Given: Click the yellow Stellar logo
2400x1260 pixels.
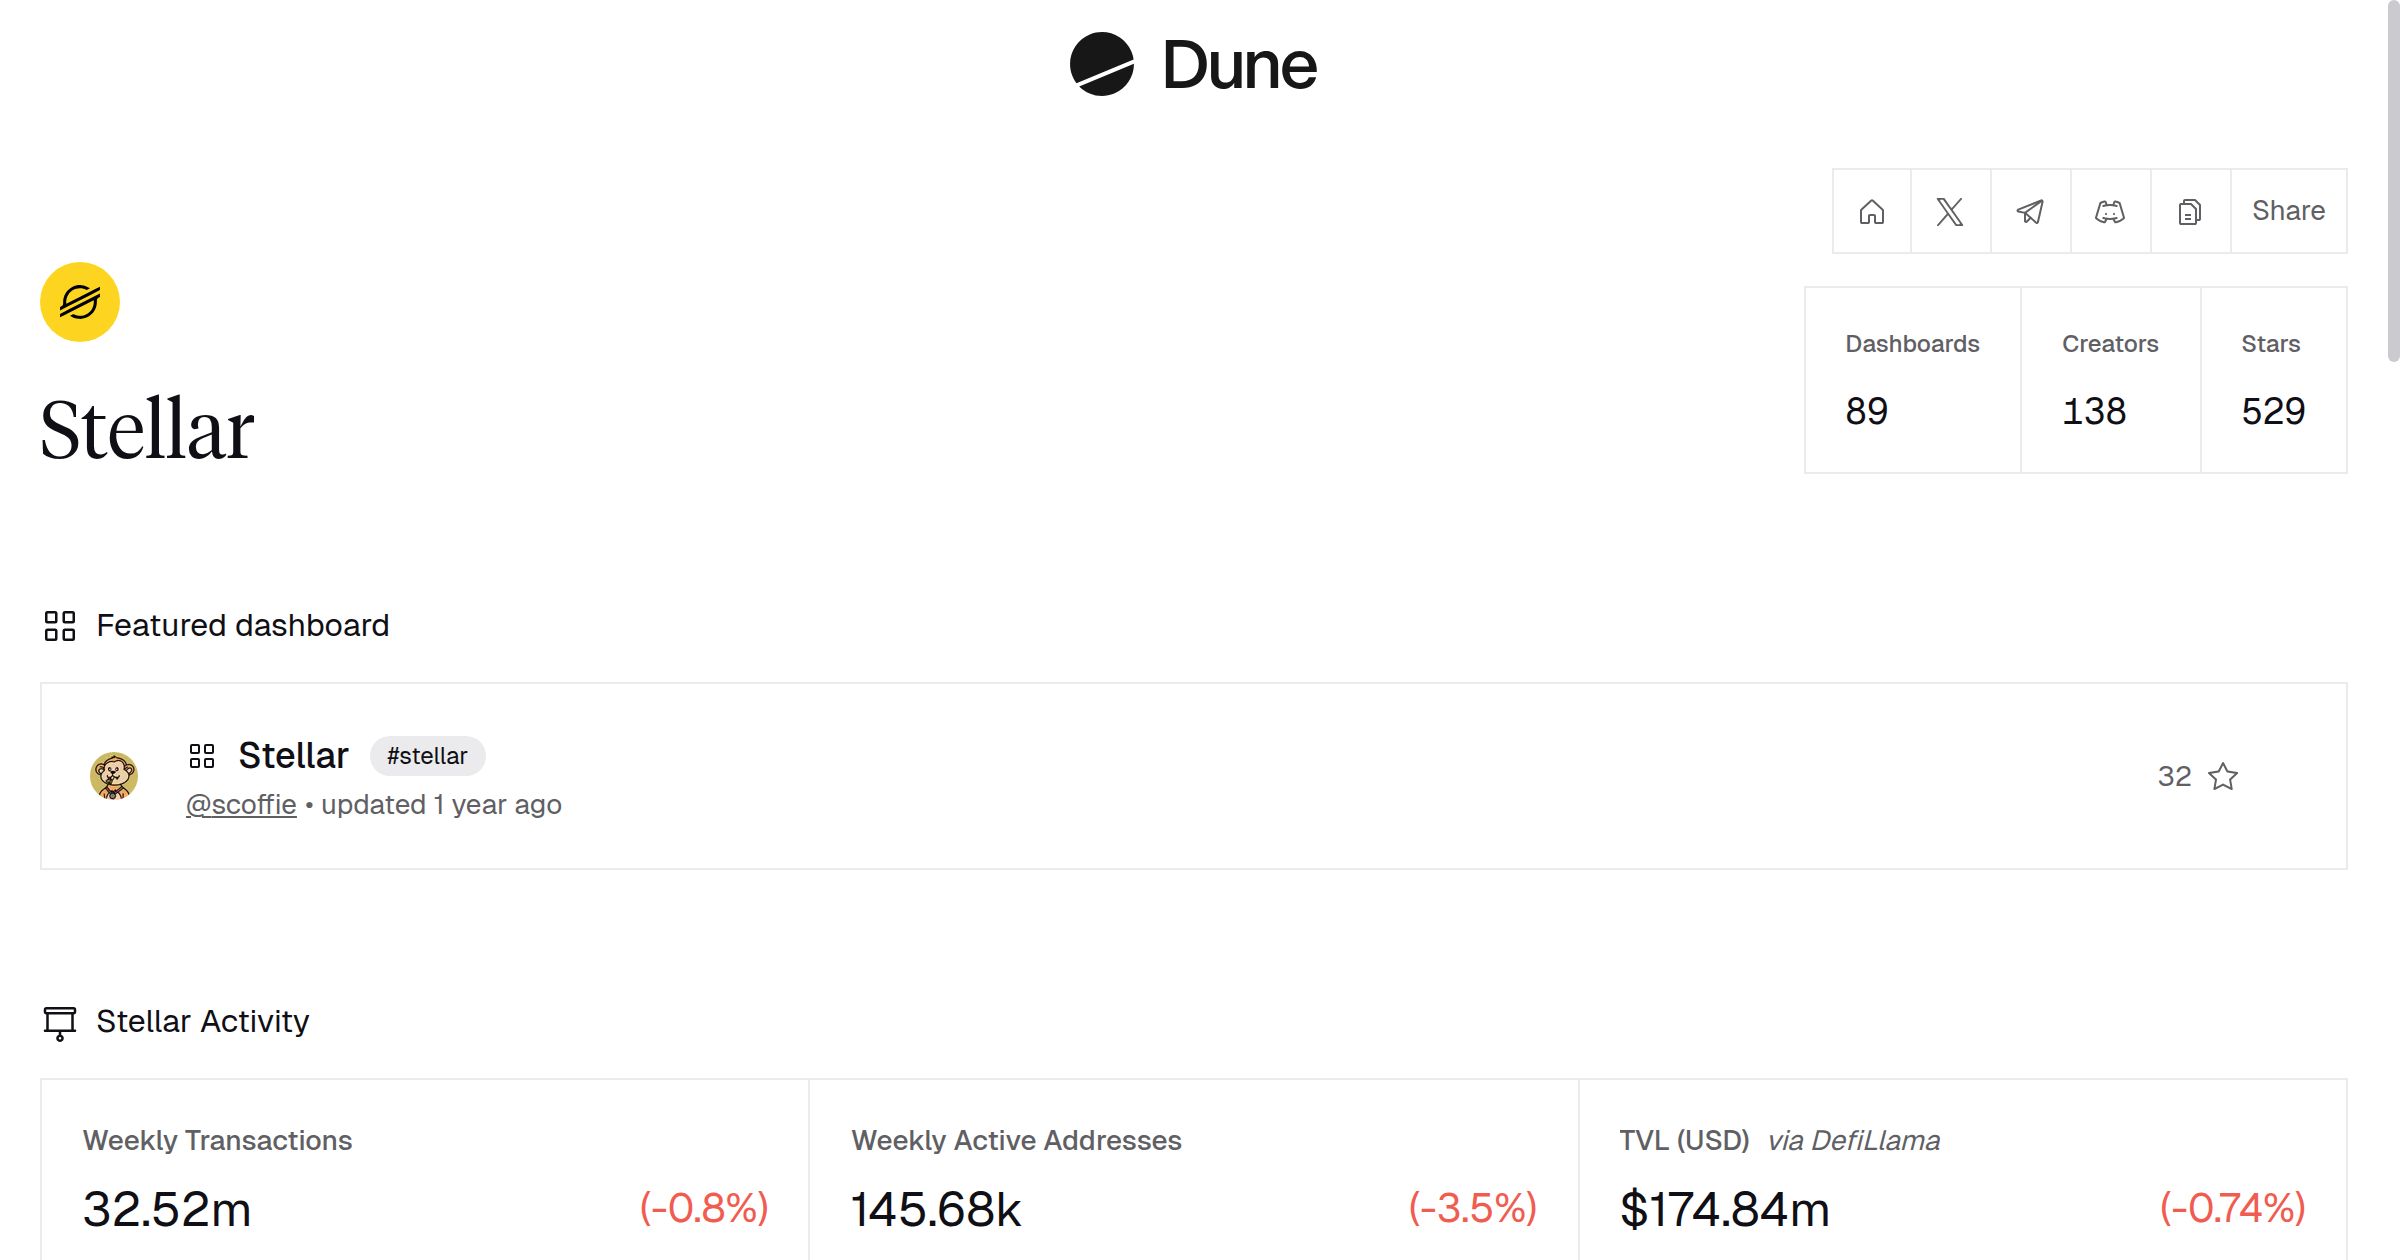Looking at the screenshot, I should pyautogui.click(x=80, y=302).
